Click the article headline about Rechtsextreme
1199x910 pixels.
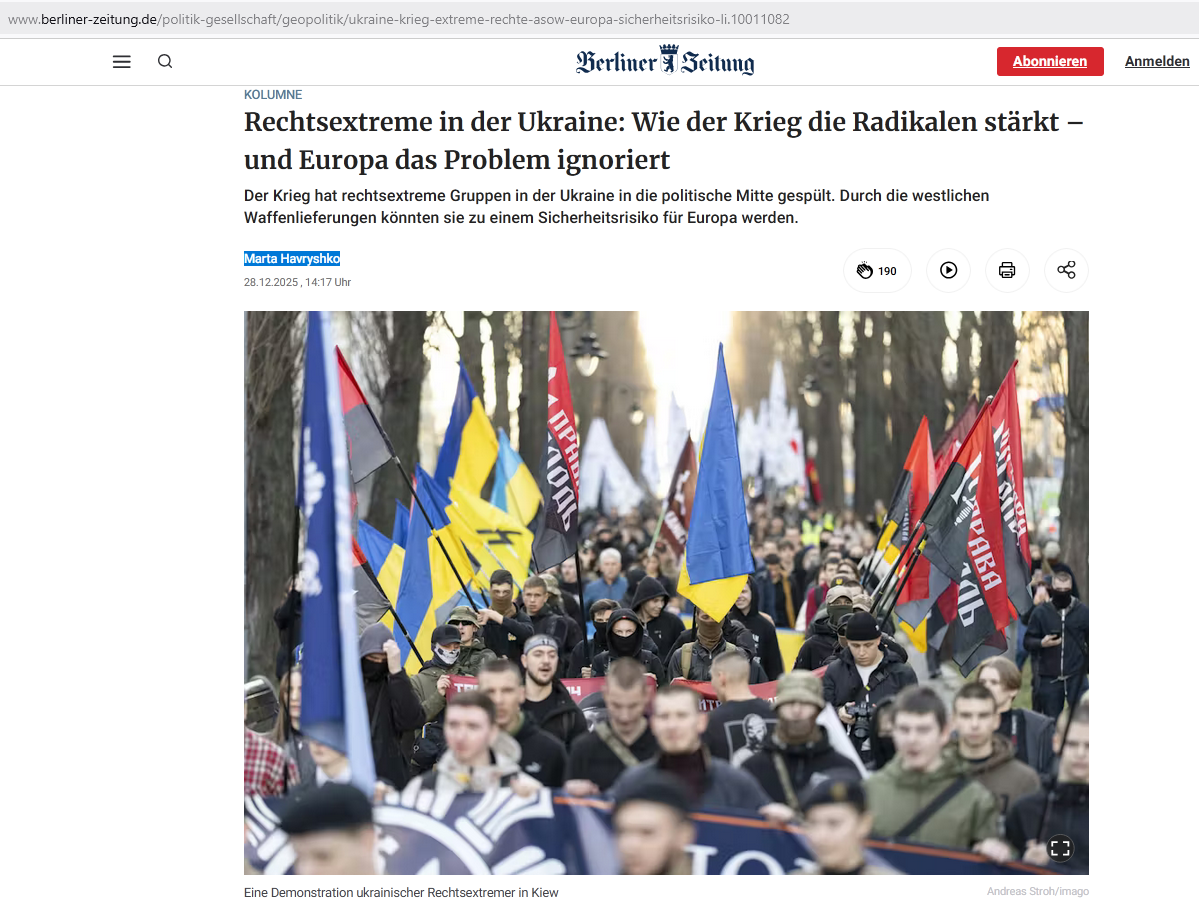(x=664, y=141)
